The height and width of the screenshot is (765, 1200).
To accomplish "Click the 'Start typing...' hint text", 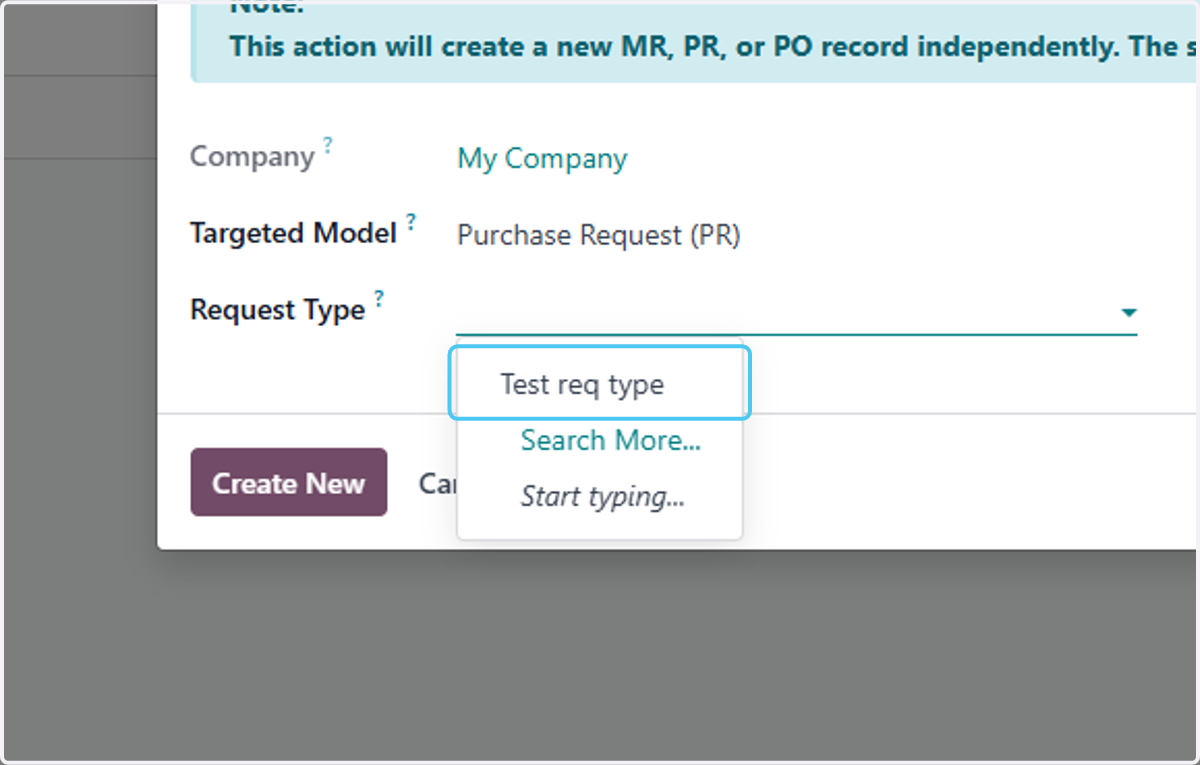I will 602,496.
